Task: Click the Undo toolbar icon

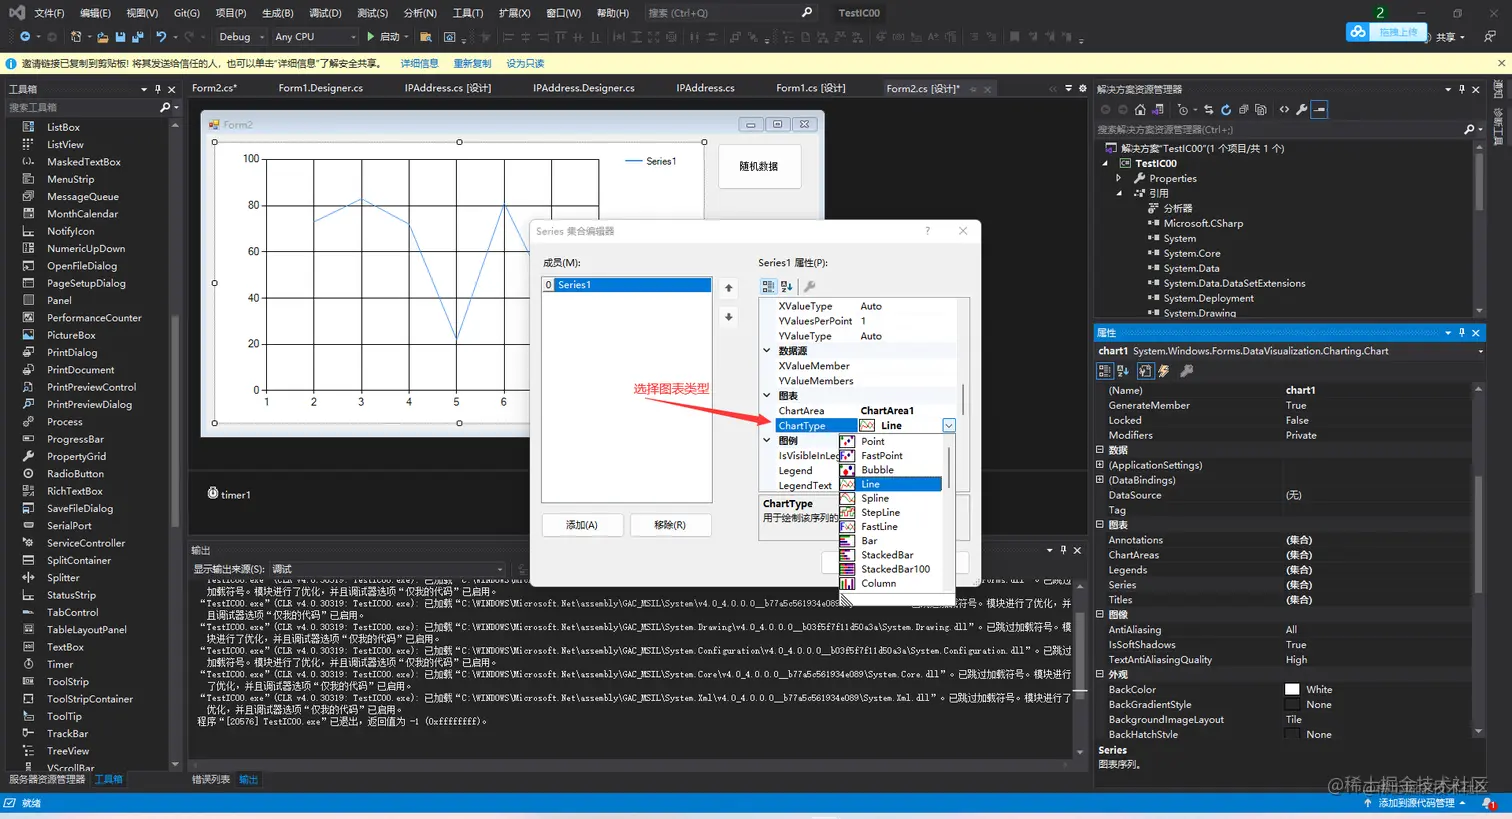Action: pos(161,37)
